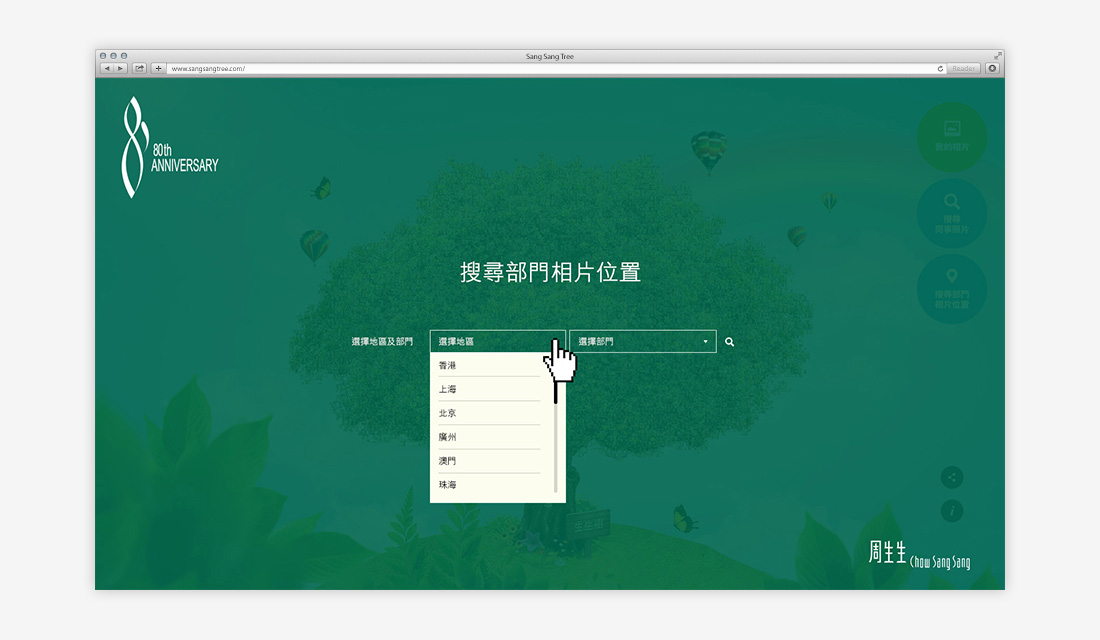Screen dimensions: 1100x640
Task: Click the browser share toolbar button
Action: (x=140, y=69)
